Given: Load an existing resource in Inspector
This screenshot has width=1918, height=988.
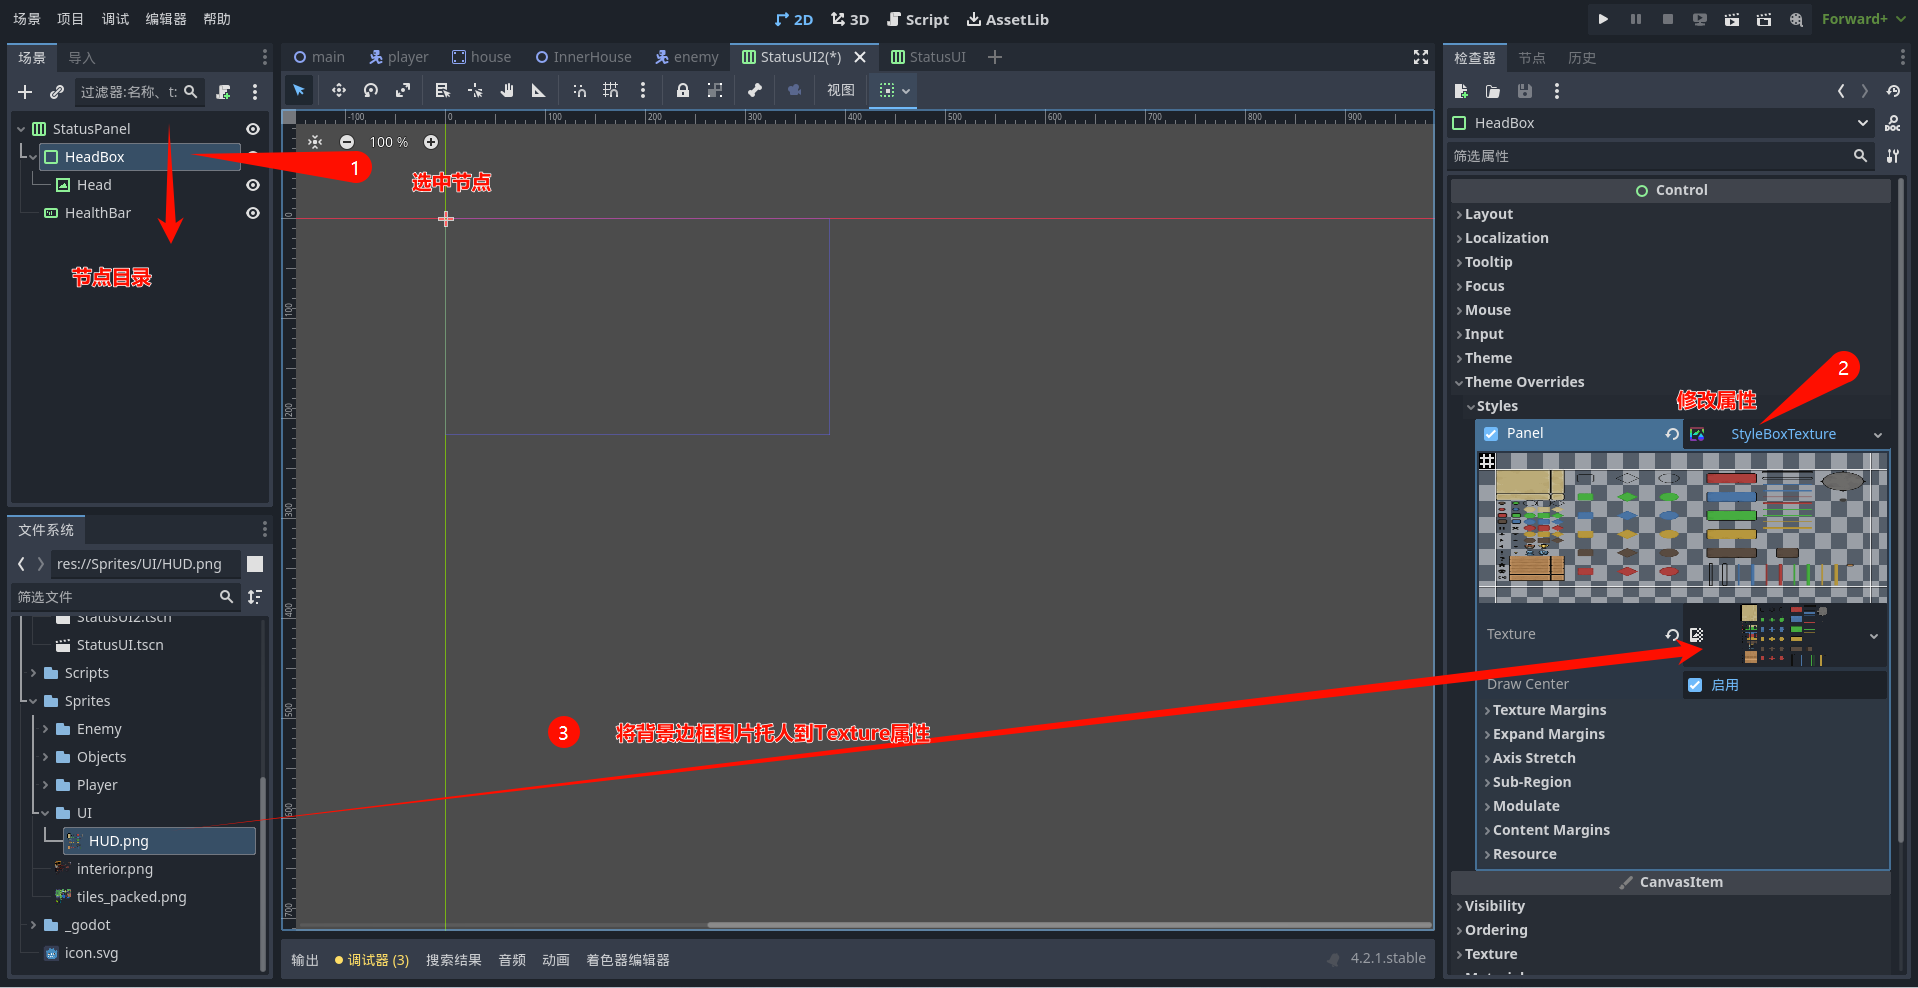Looking at the screenshot, I should click(x=1493, y=91).
